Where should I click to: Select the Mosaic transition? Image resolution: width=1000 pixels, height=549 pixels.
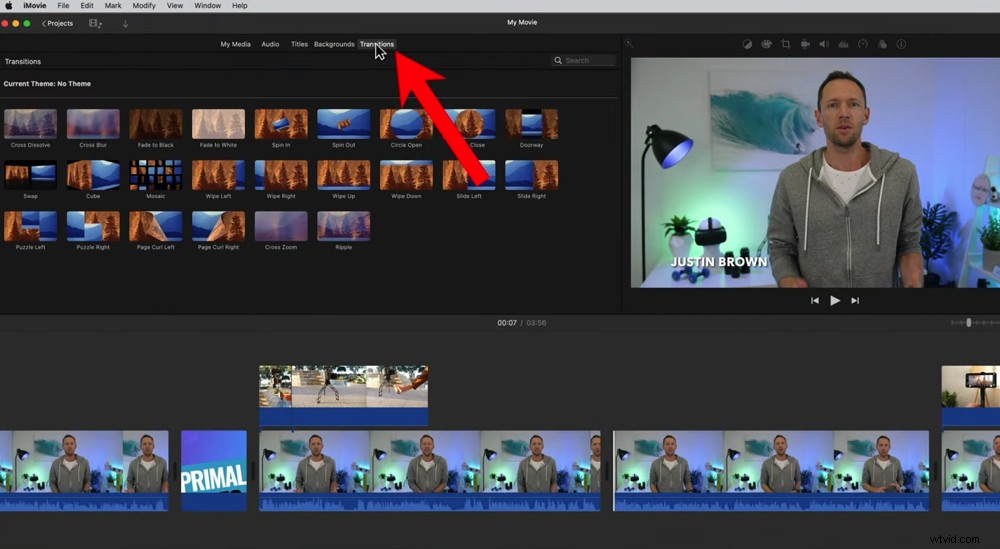[156, 175]
